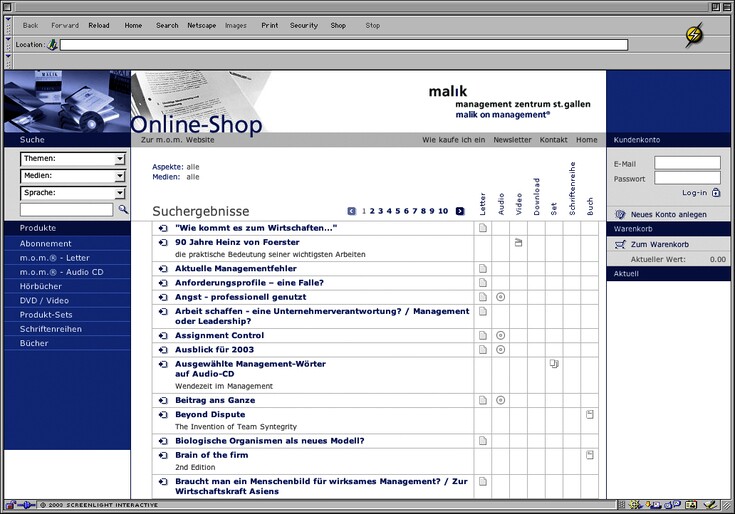This screenshot has width=735, height=514.
Task: Click Buch icon for Beyond Dispute
Action: click(590, 414)
